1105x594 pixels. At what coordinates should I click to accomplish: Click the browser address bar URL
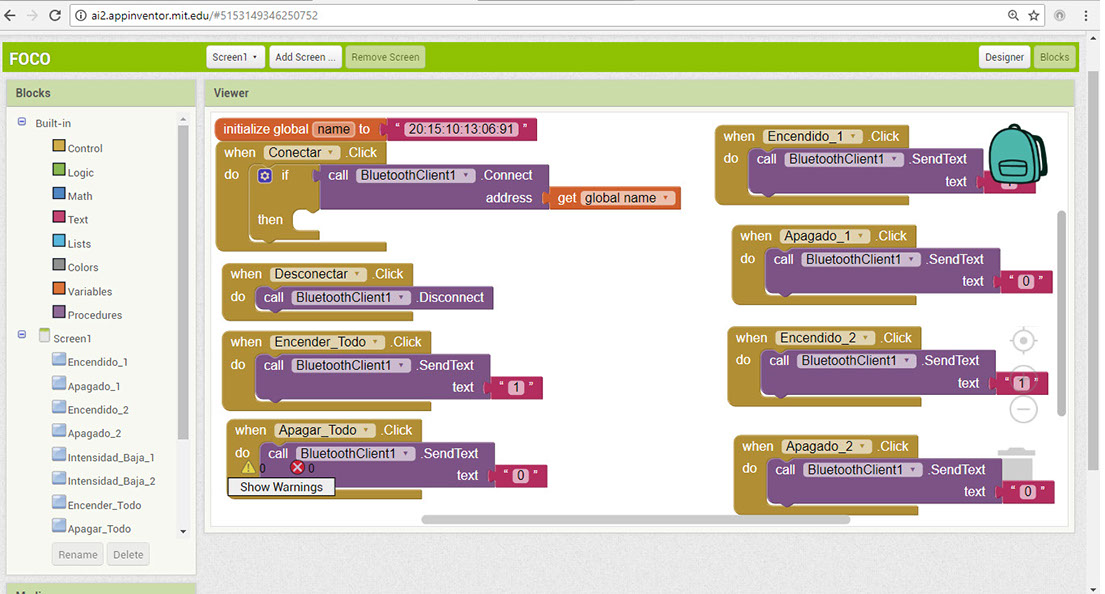pos(204,15)
